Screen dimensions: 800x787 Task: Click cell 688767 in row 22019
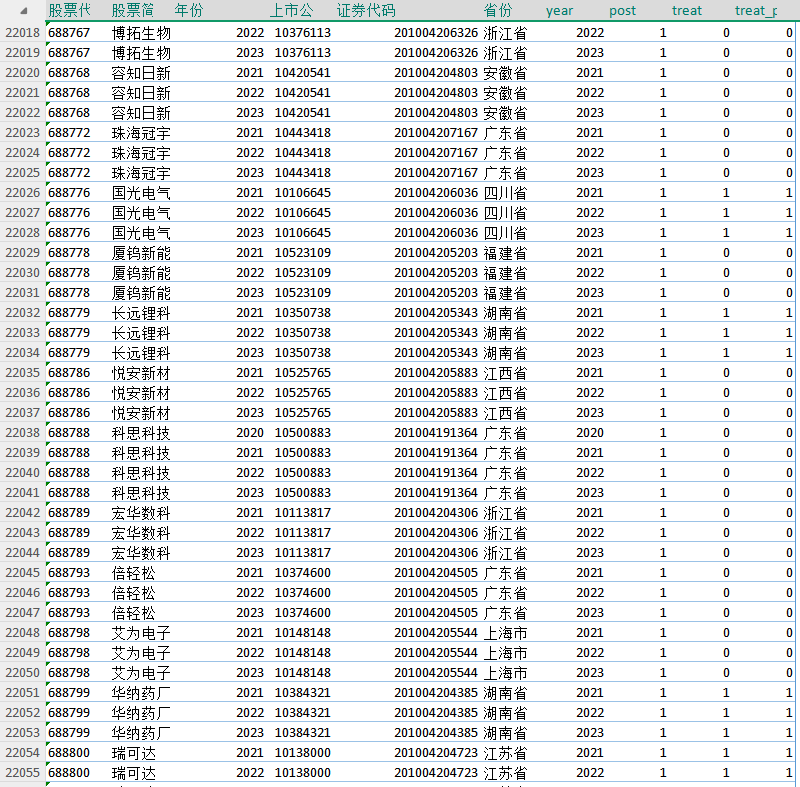click(x=69, y=53)
